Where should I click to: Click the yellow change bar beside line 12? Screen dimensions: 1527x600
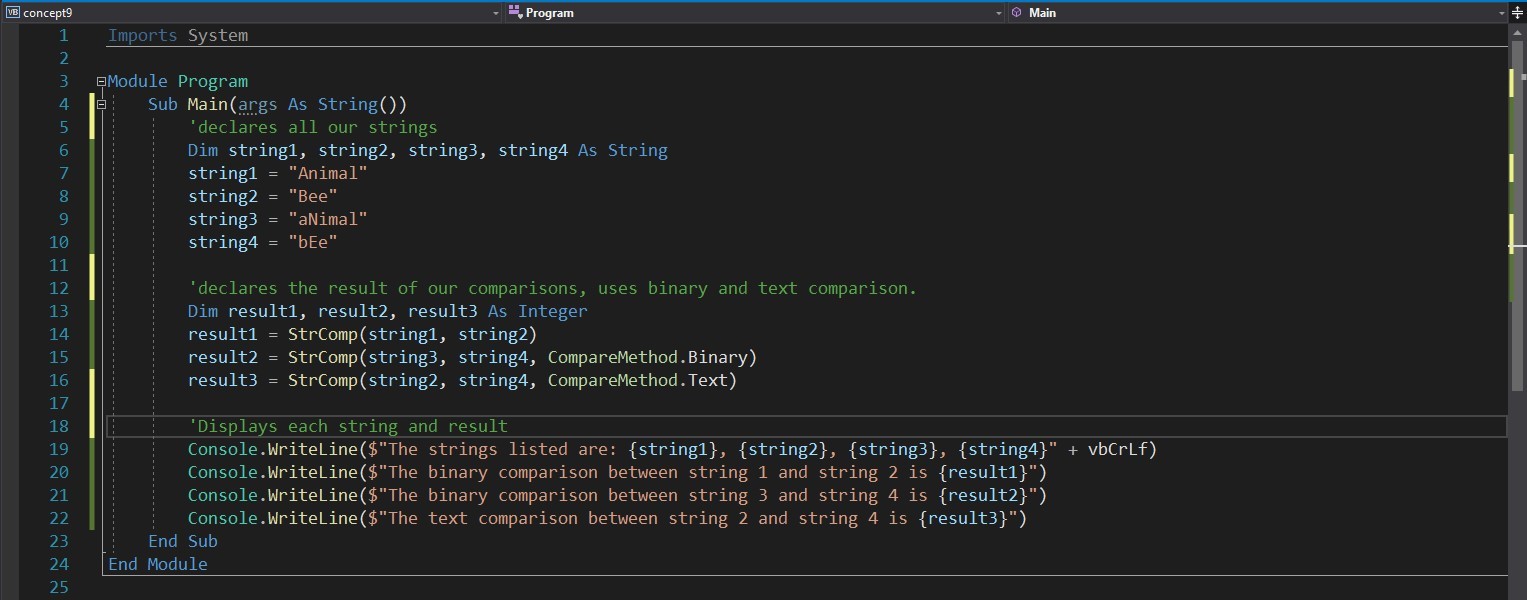(x=92, y=288)
